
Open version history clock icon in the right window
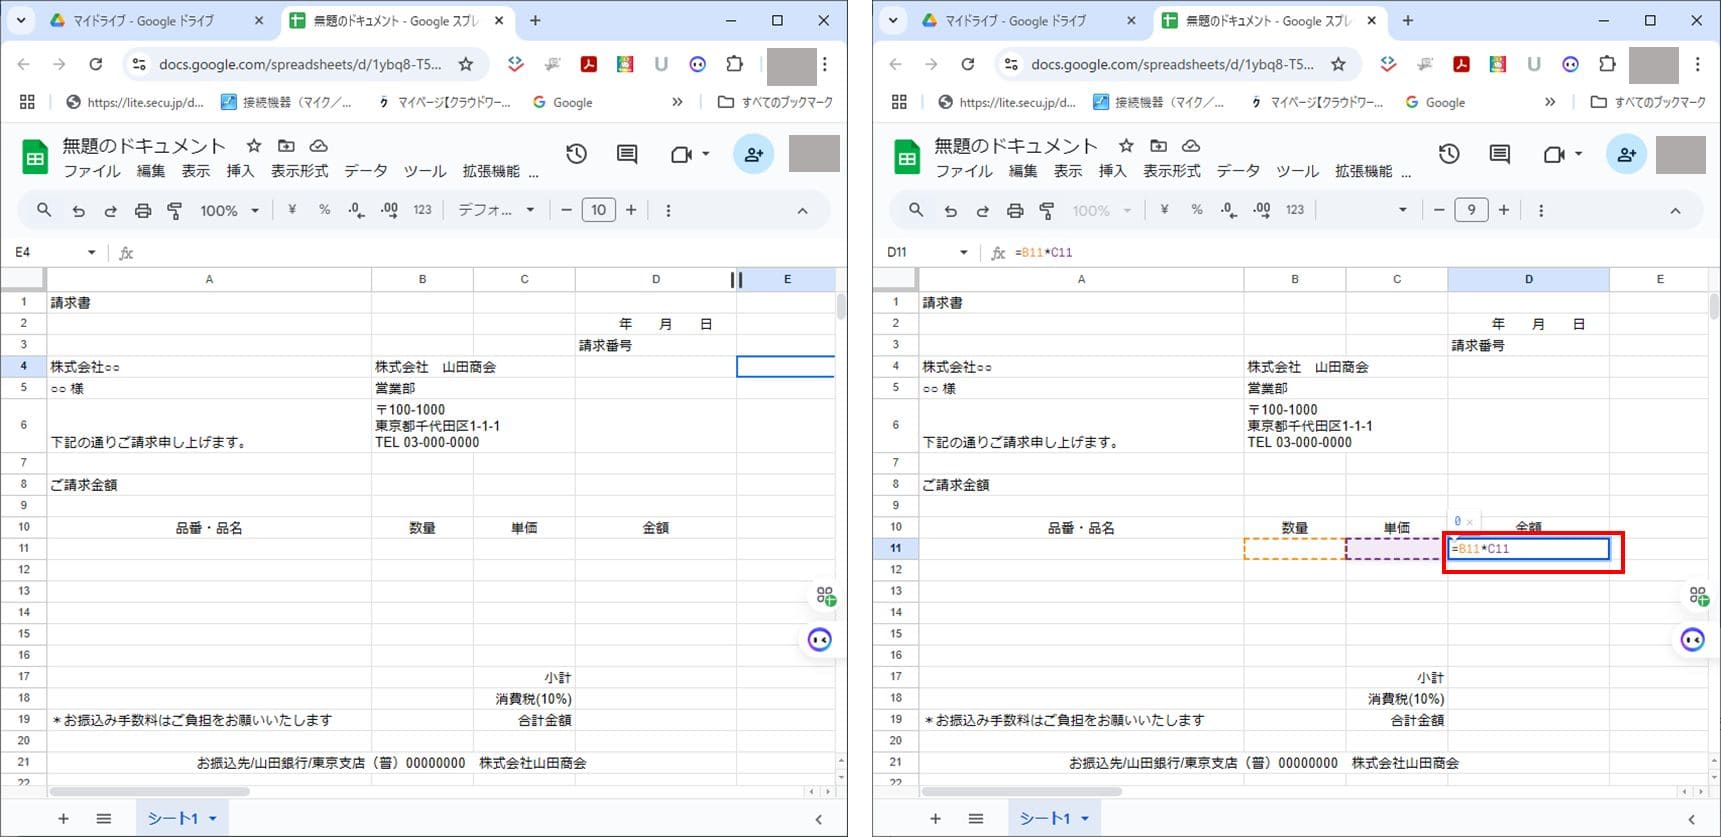tap(1449, 154)
